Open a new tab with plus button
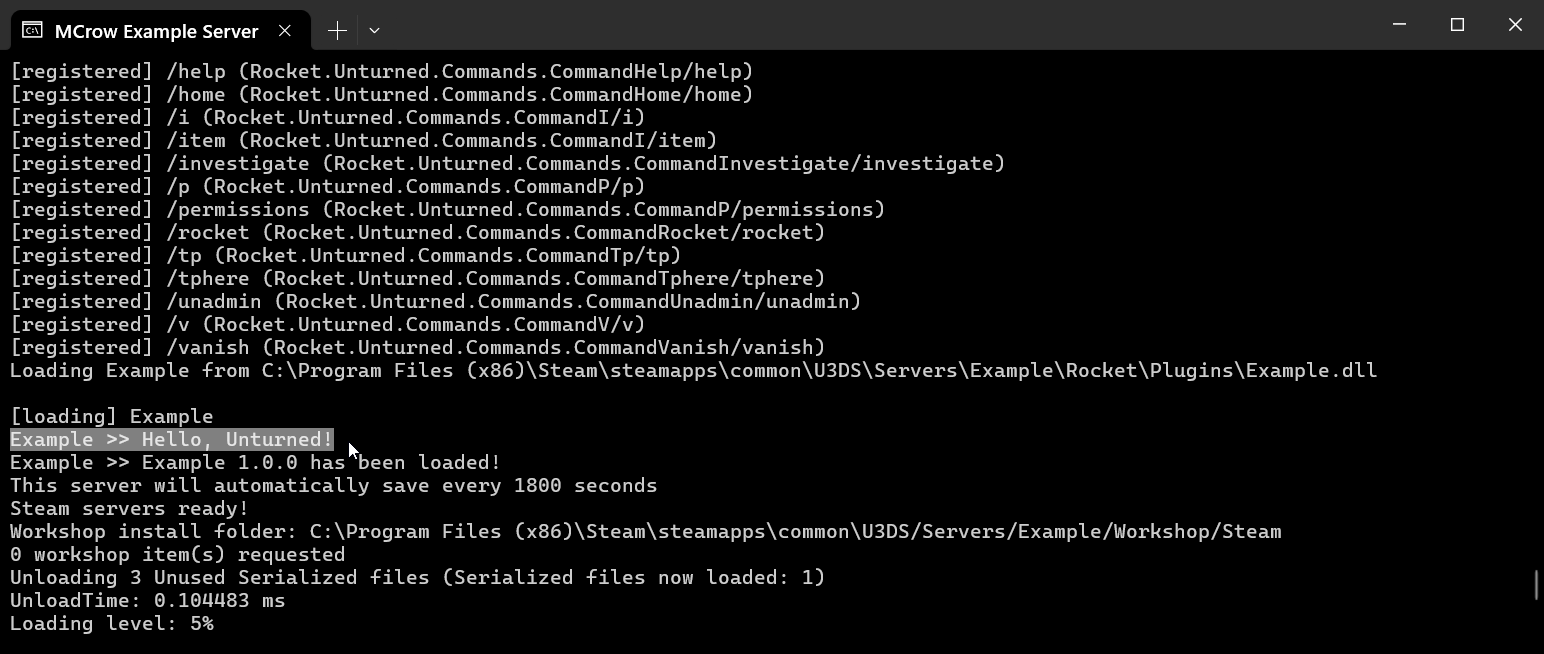1544x654 pixels. (x=337, y=31)
